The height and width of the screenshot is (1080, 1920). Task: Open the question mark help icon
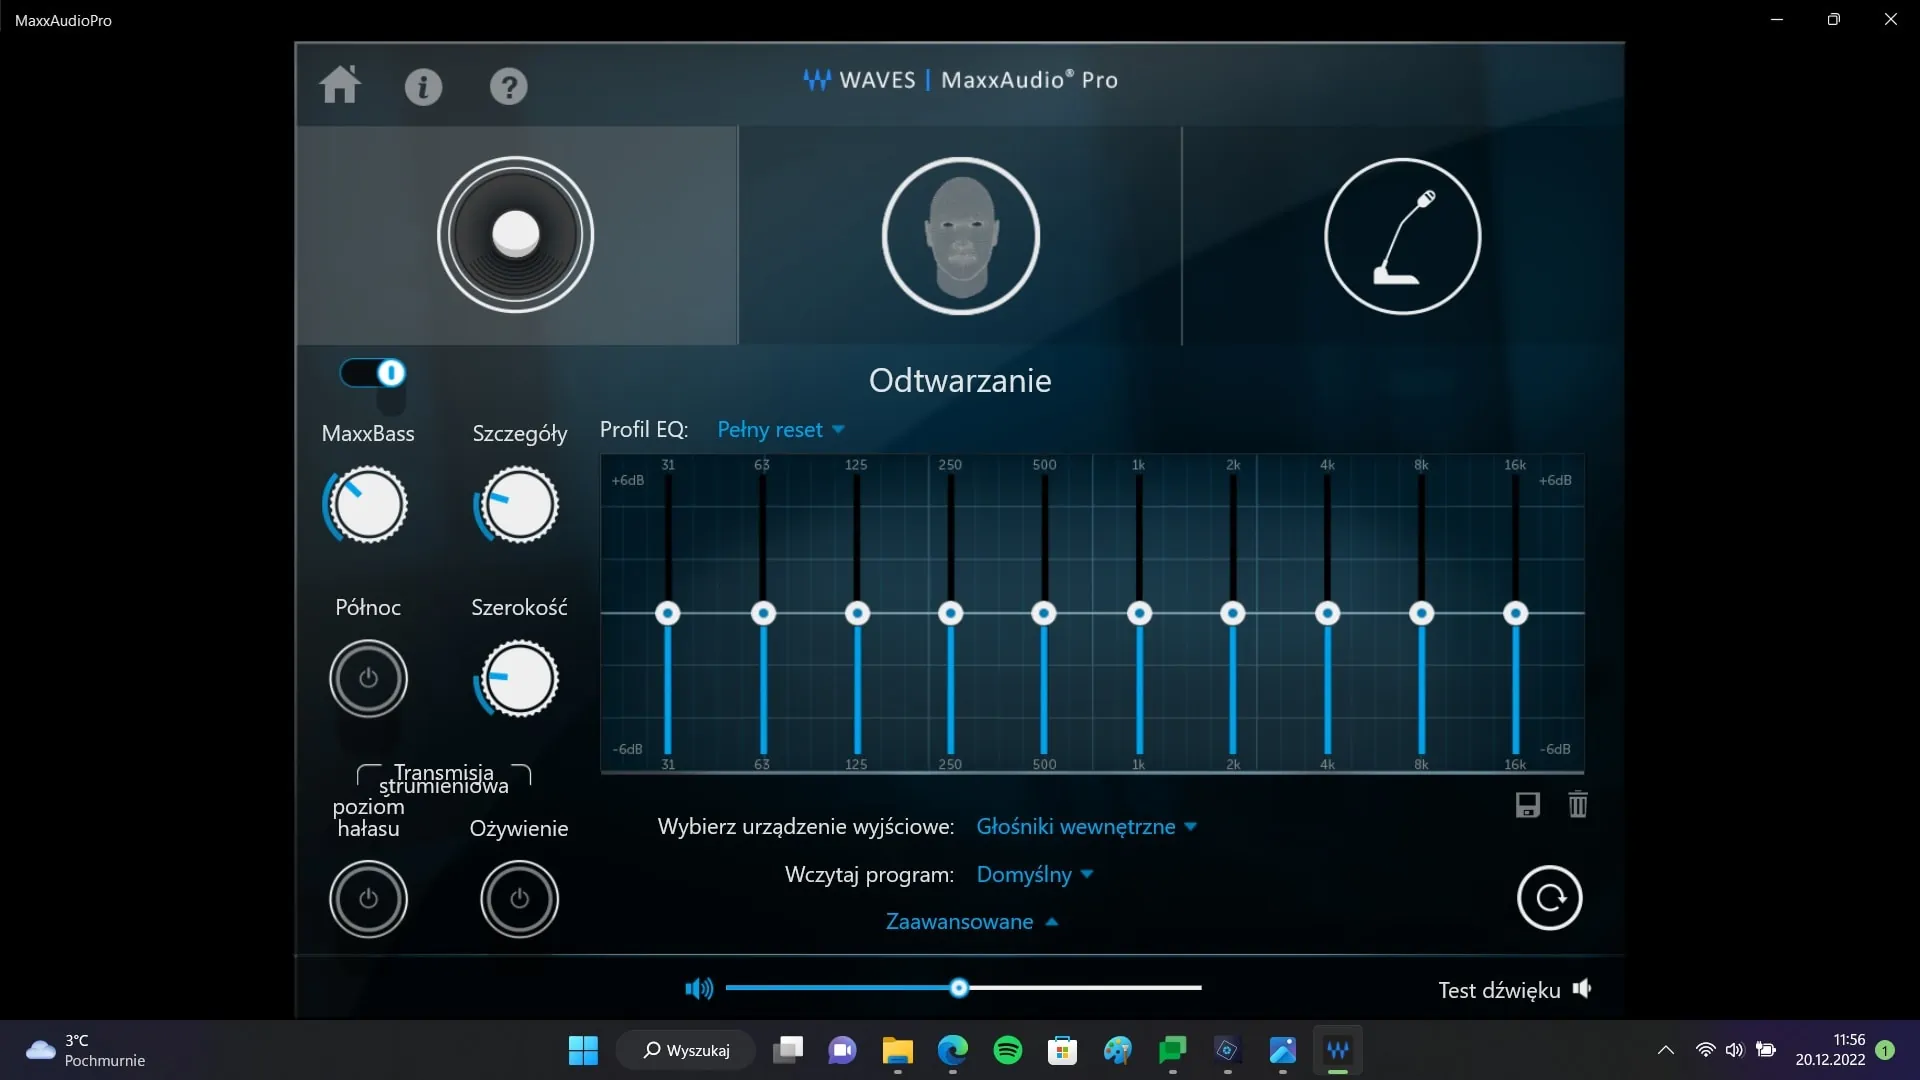pyautogui.click(x=508, y=87)
